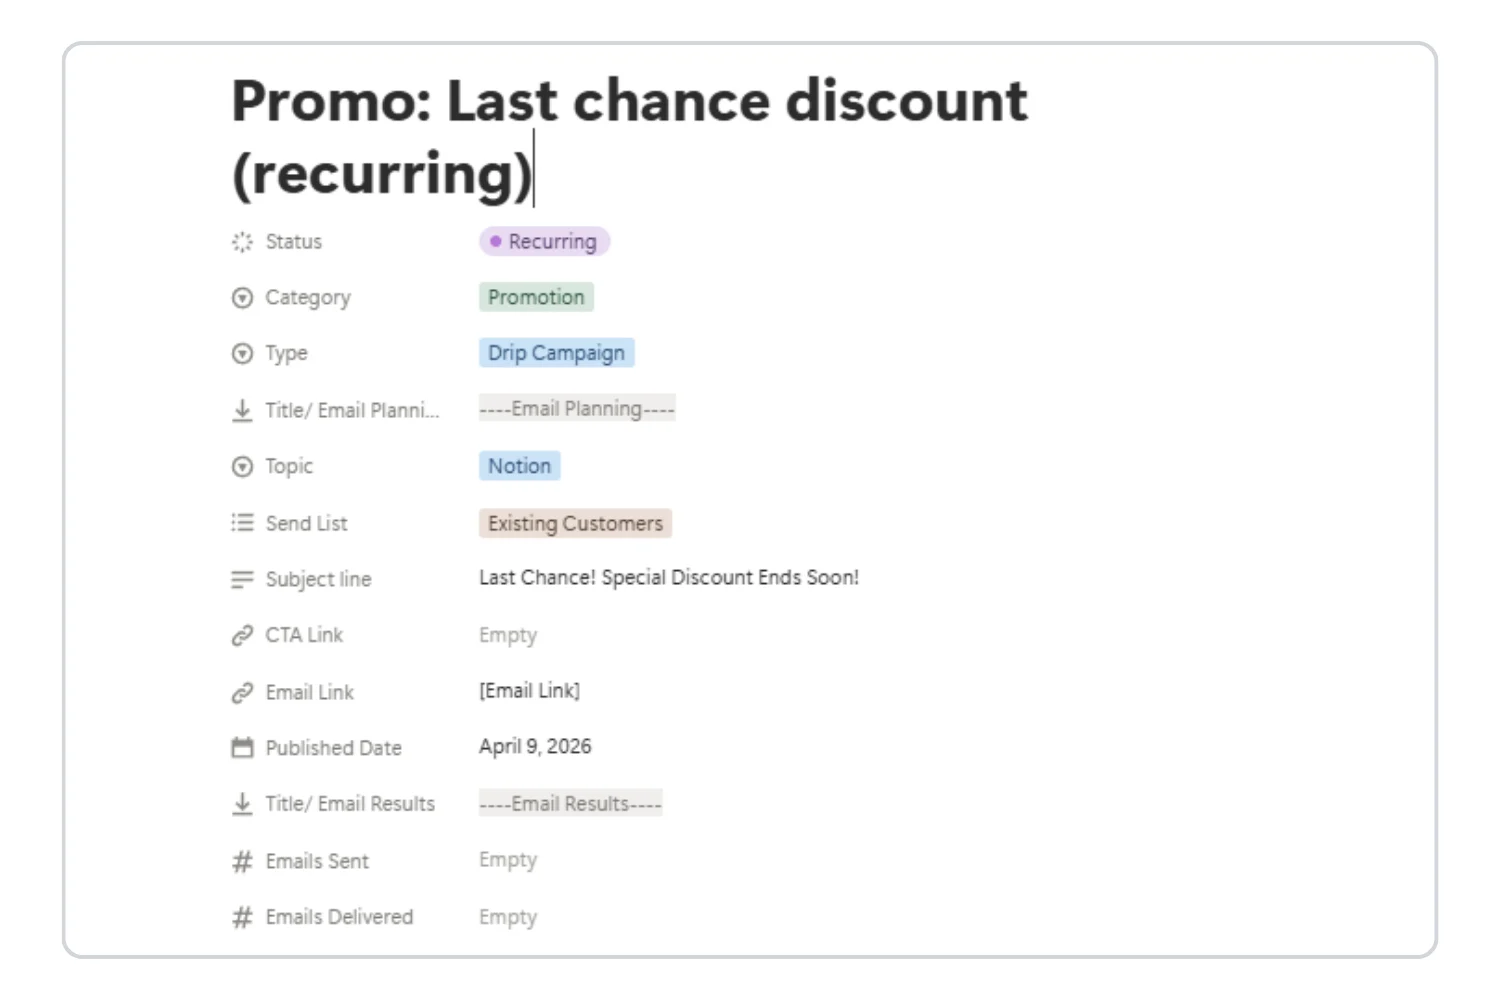This screenshot has width=1500, height=1000.
Task: Click the Published Date value April 9, 2026
Action: [535, 746]
